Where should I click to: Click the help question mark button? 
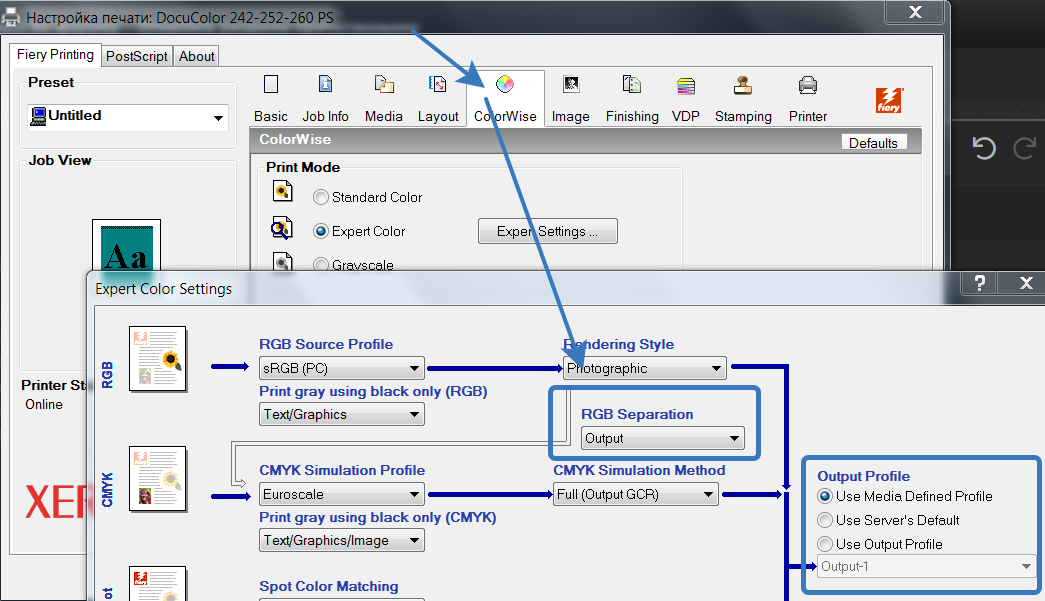979,283
